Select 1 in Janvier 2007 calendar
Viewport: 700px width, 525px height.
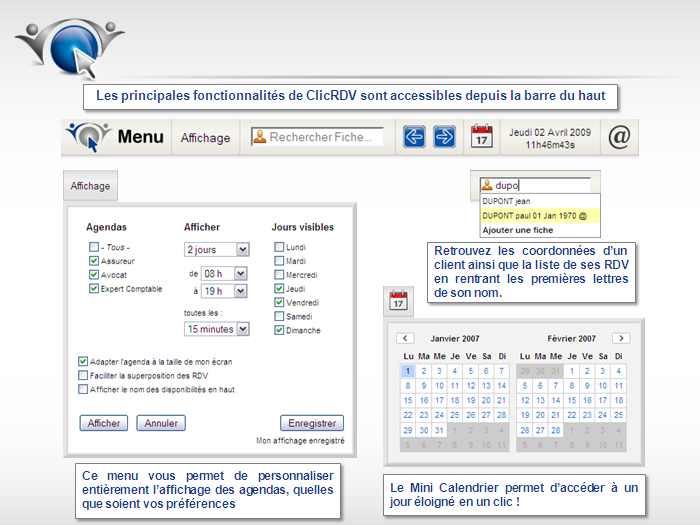[408, 371]
